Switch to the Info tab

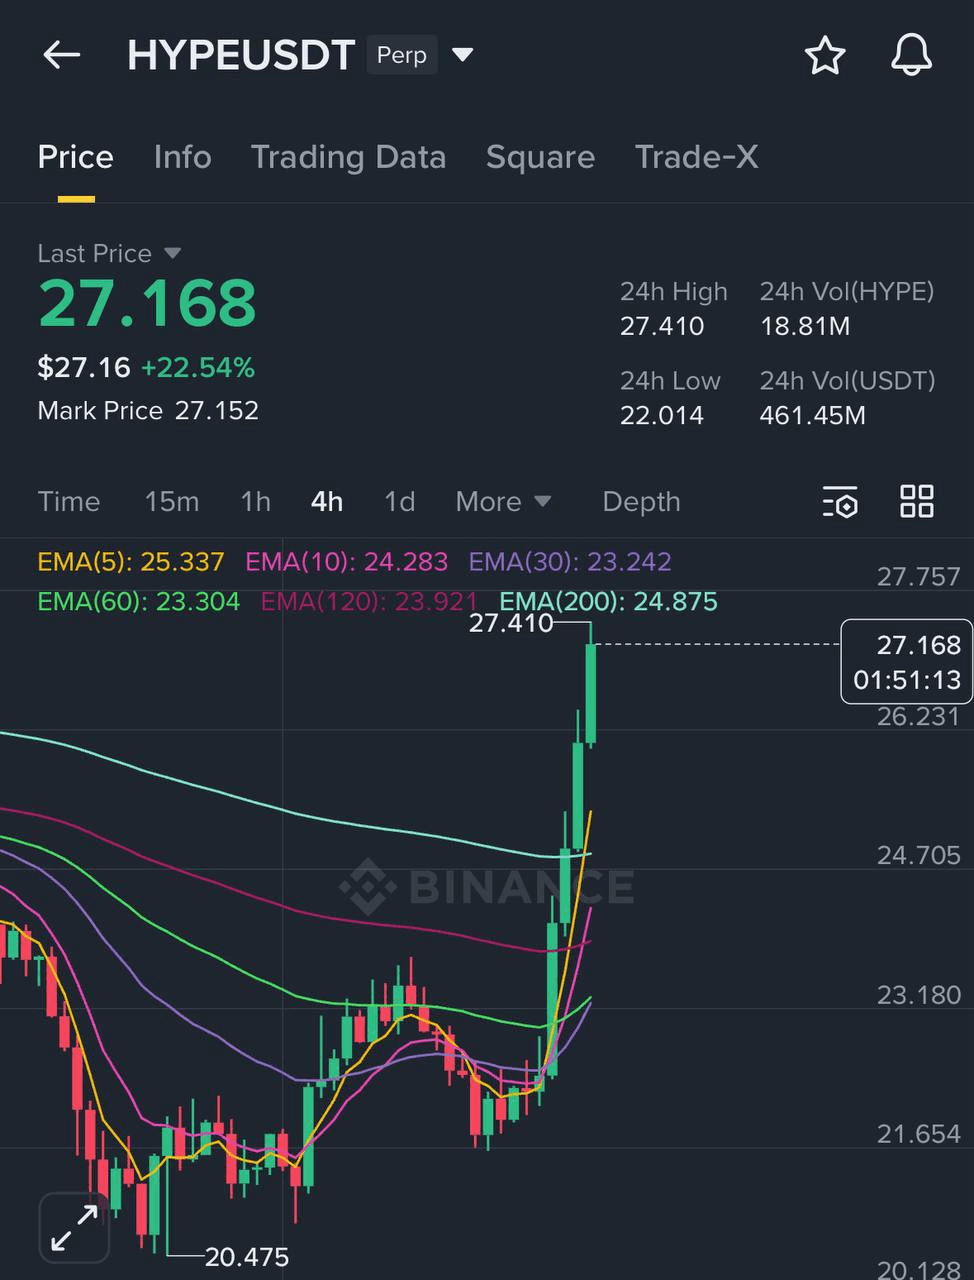click(182, 157)
